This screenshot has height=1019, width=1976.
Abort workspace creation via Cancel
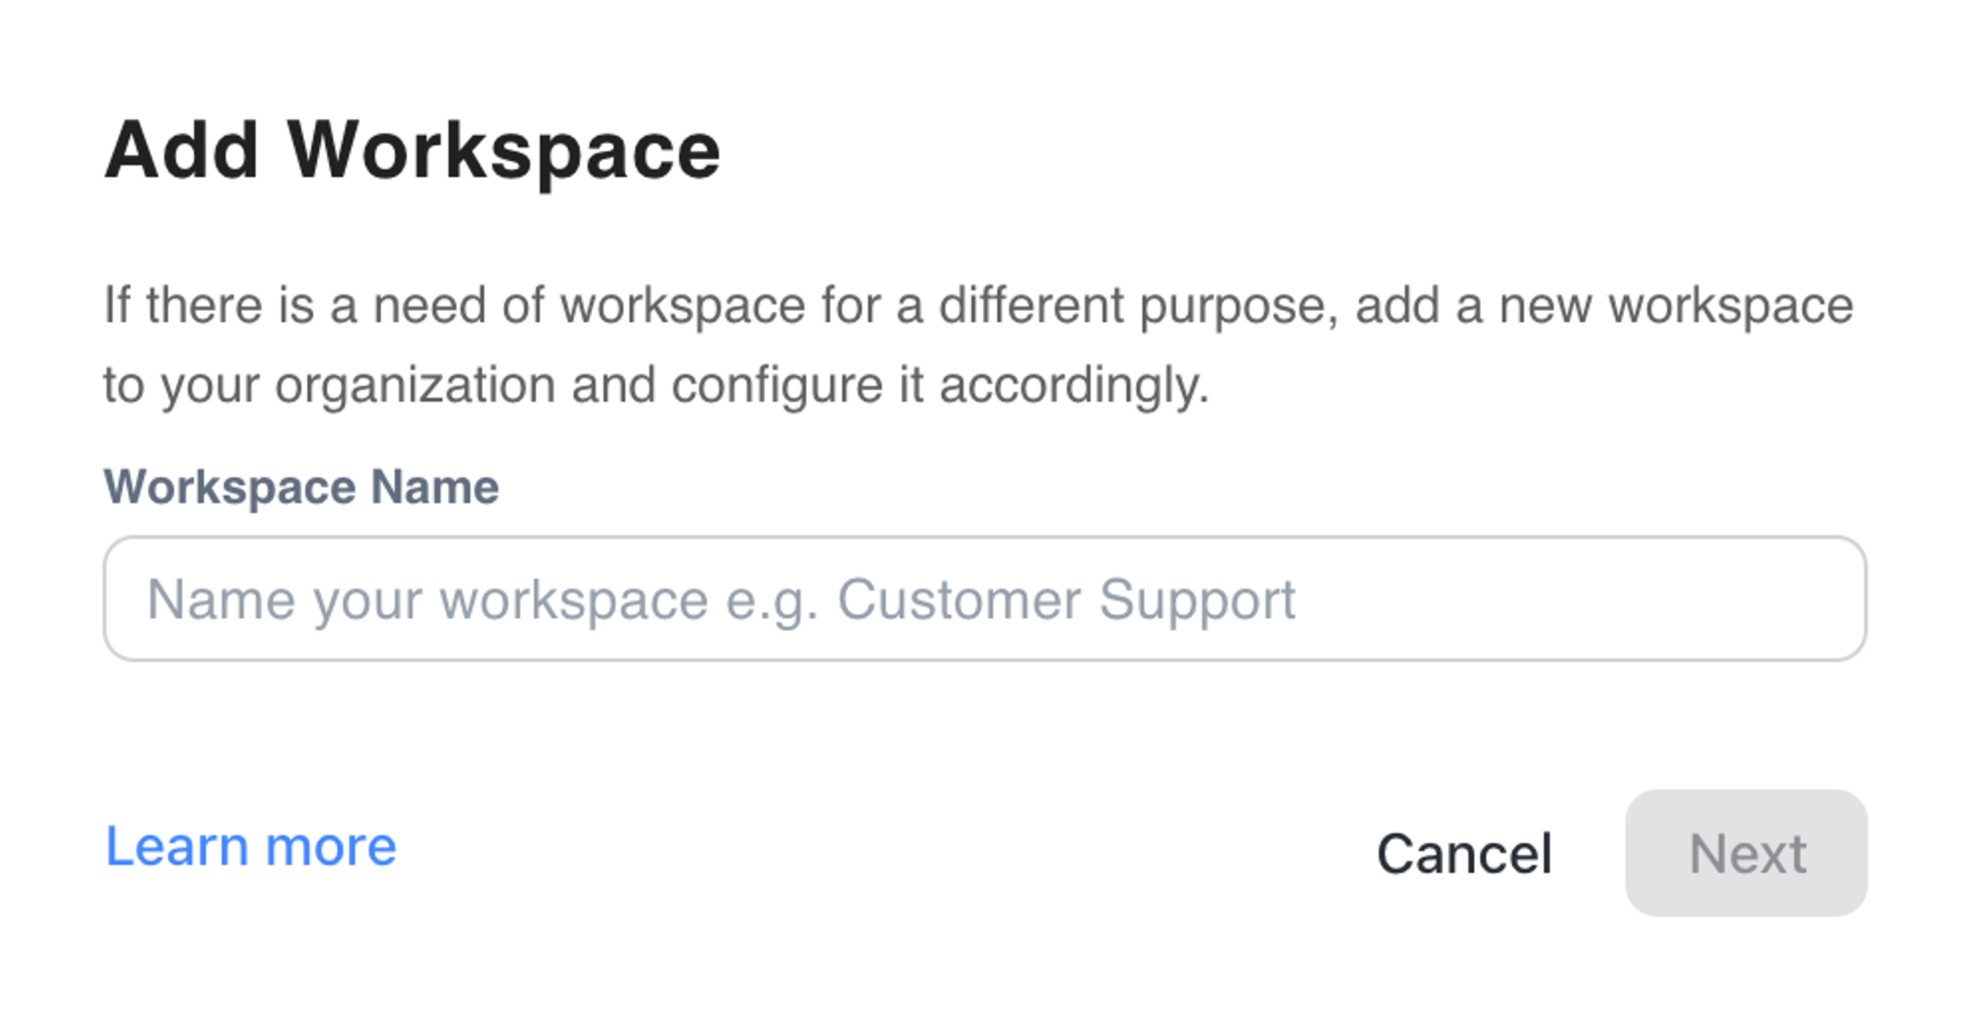(x=1463, y=853)
